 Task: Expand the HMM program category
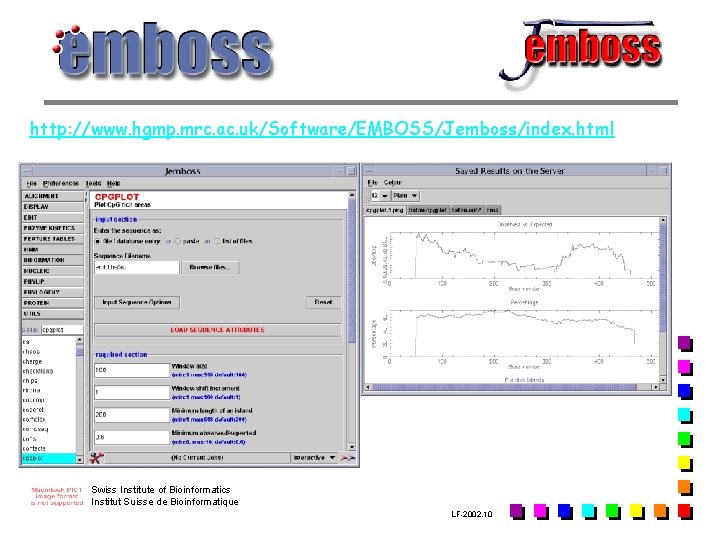coord(53,249)
